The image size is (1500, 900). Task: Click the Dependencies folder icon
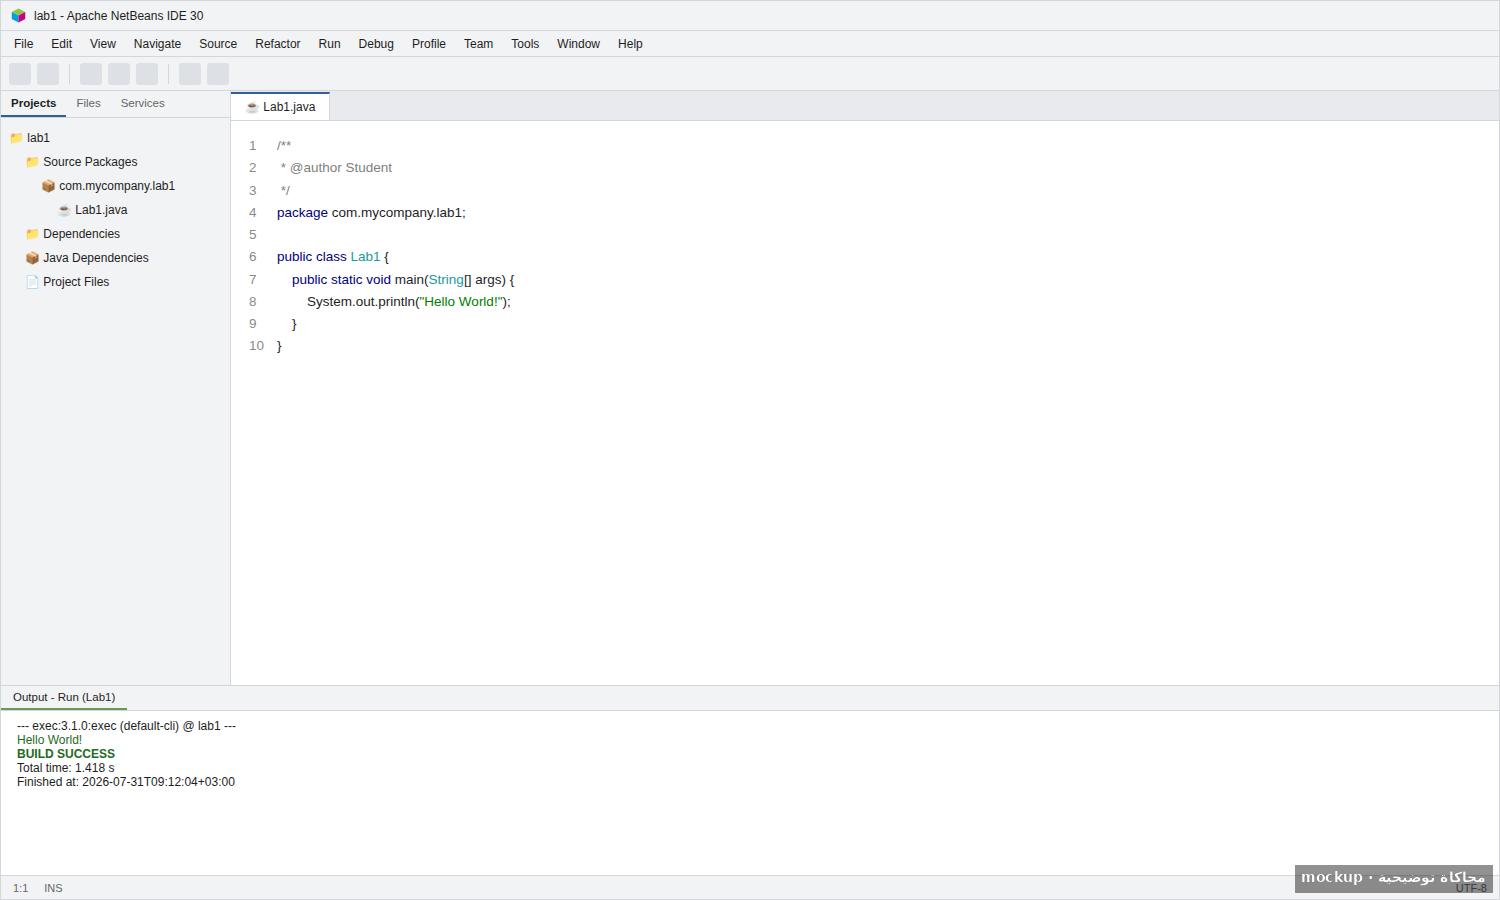(x=32, y=234)
